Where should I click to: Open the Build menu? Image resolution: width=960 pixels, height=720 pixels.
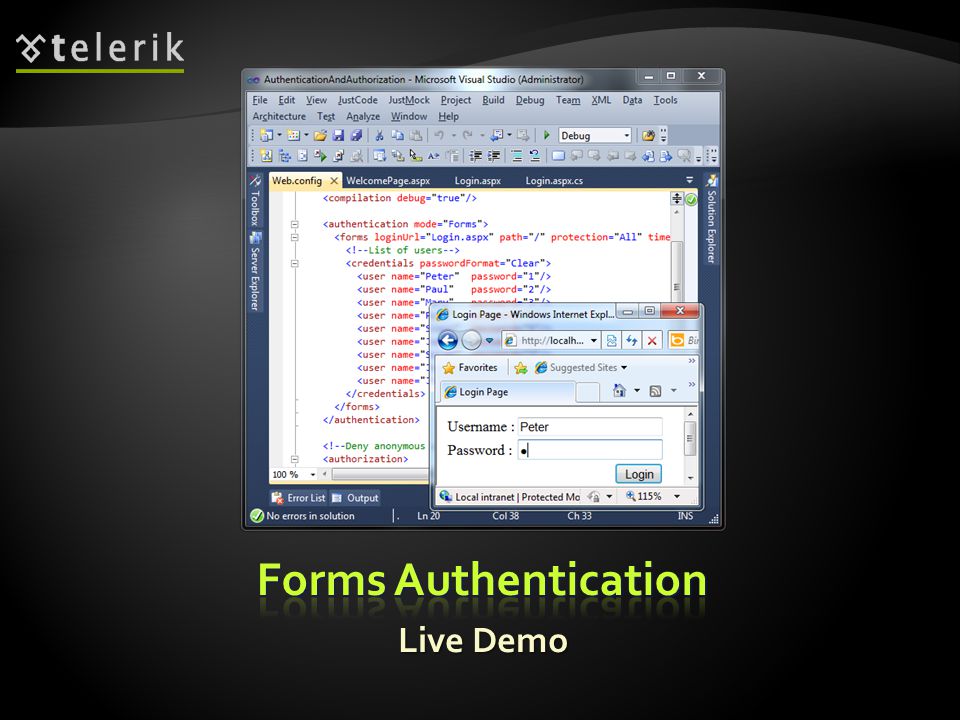pos(493,100)
